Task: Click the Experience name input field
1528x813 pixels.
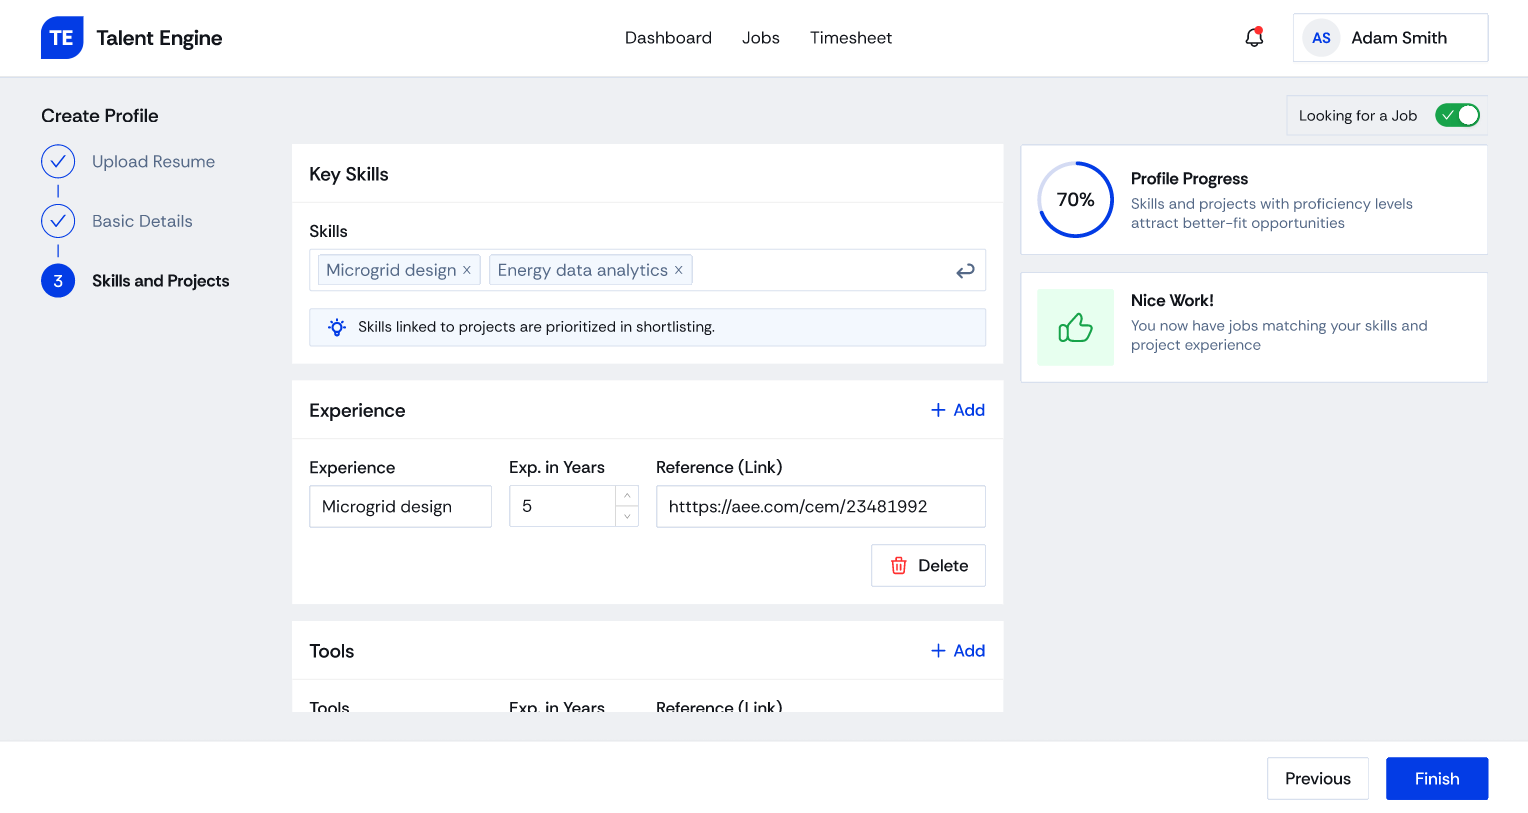Action: point(400,506)
